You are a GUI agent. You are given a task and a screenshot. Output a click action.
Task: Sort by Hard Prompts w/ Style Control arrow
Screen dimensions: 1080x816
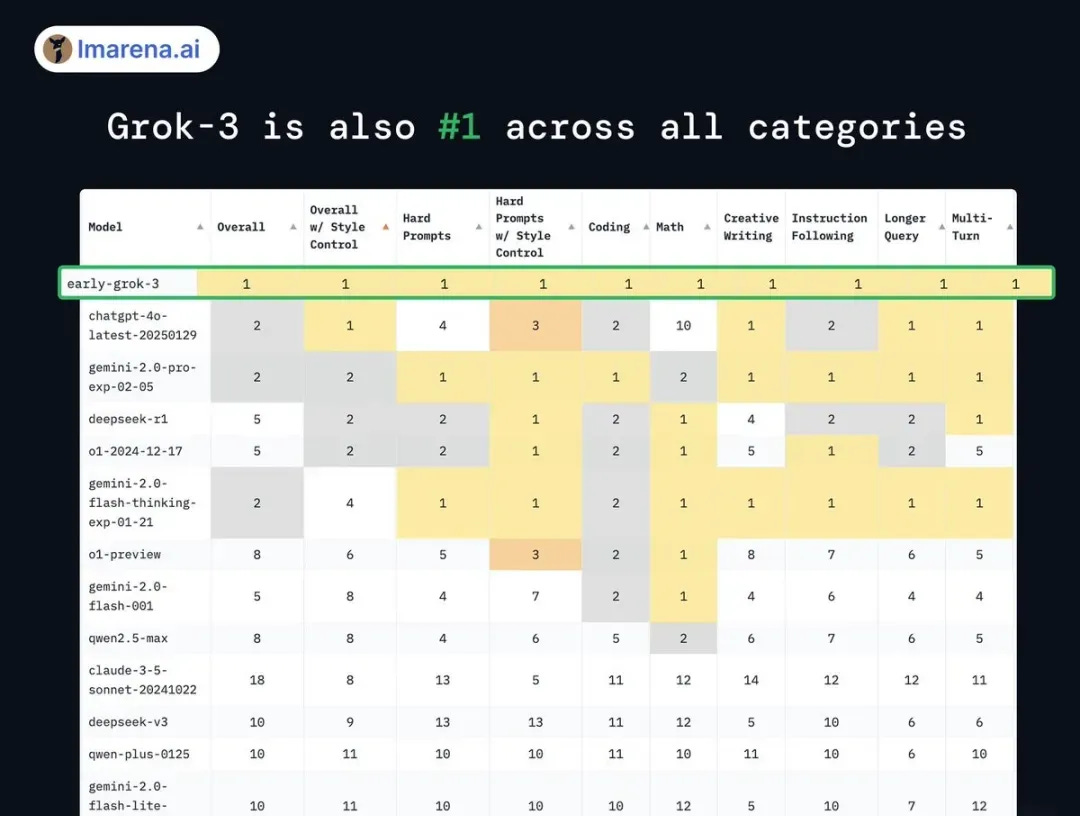pos(571,227)
